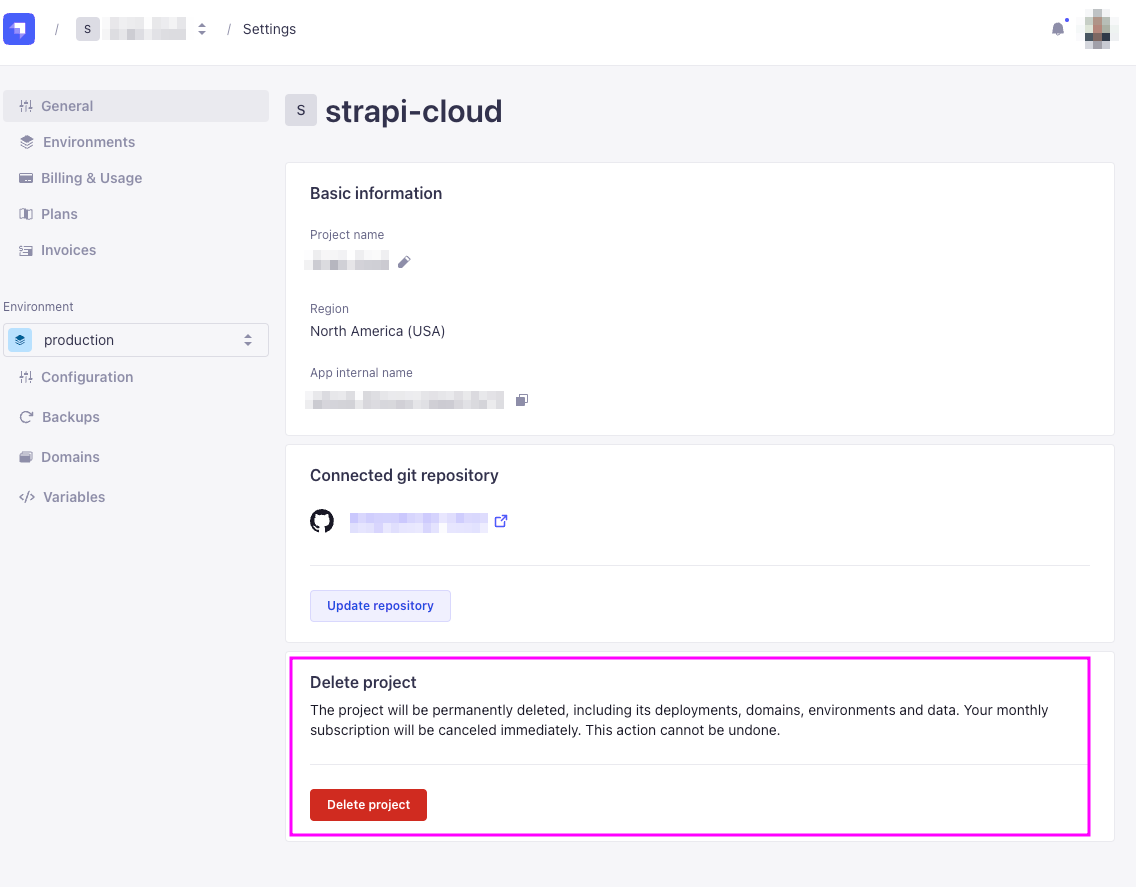Open Billing & Usage page

tap(91, 178)
